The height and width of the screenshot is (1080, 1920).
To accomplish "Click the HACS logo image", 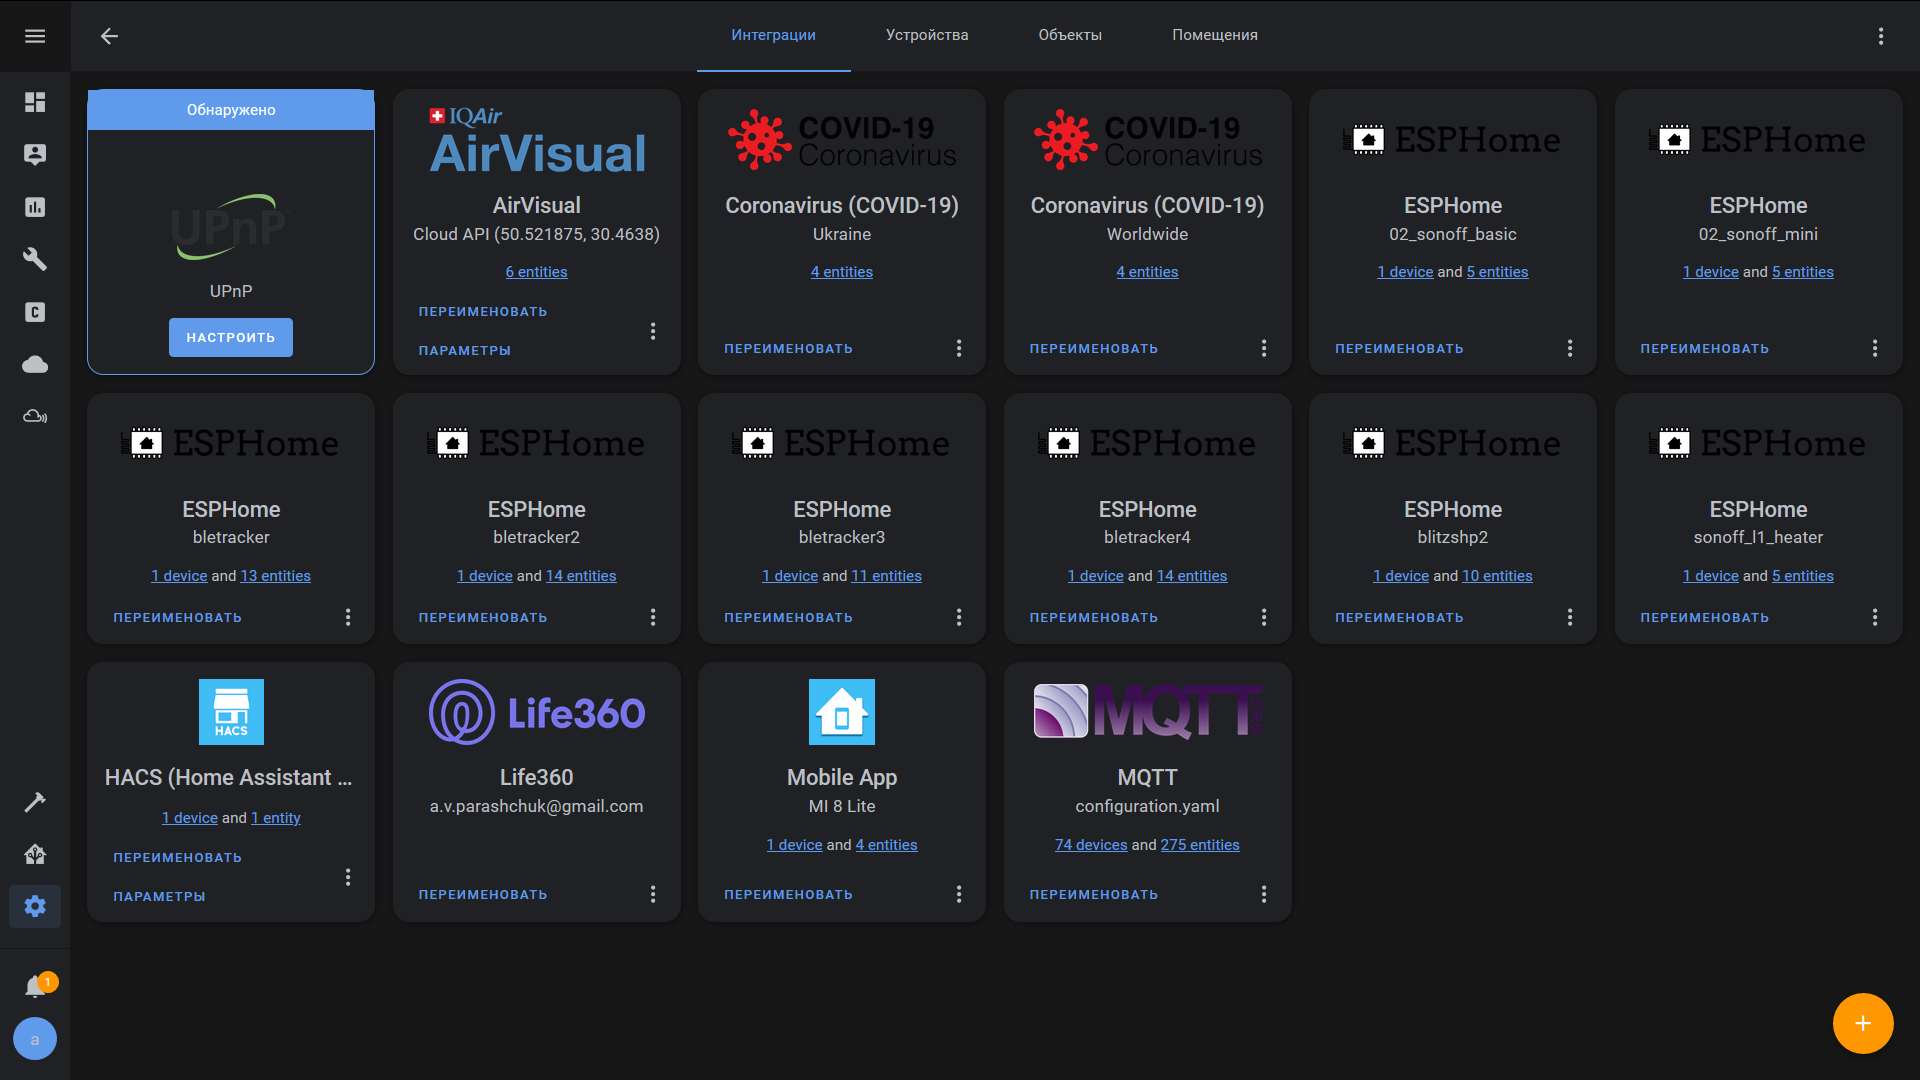I will point(231,712).
